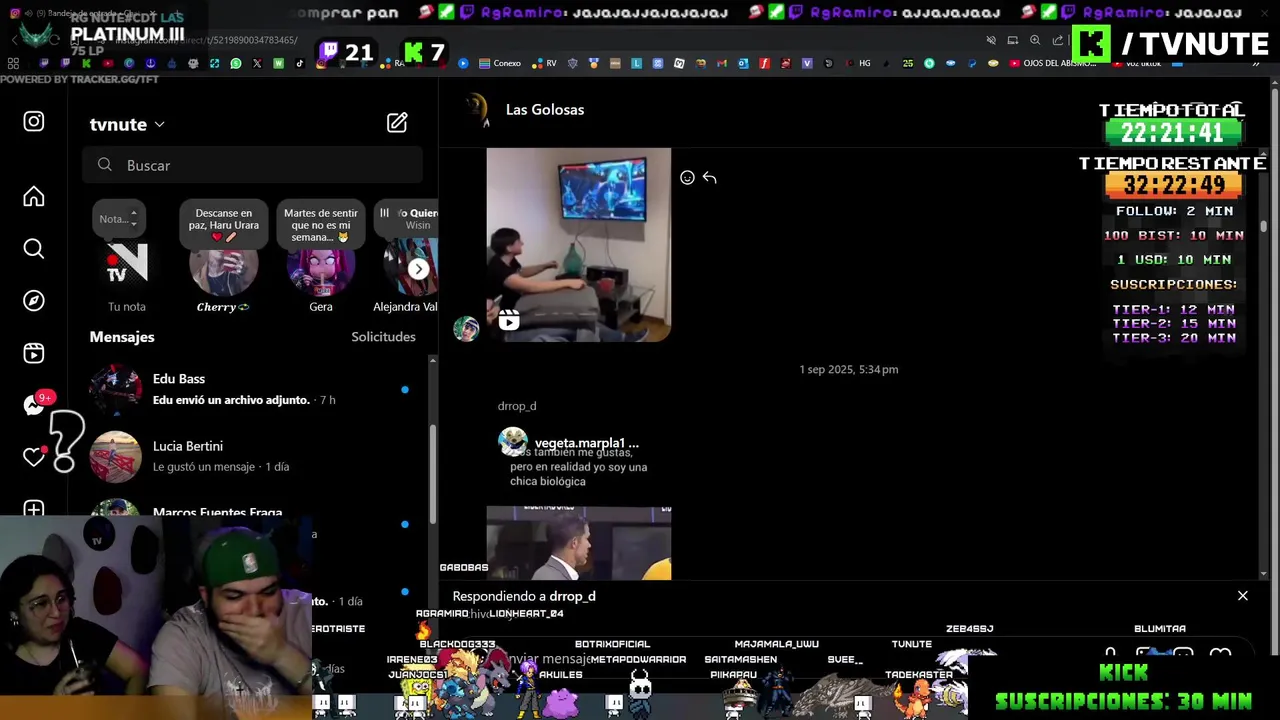Viewport: 1280px width, 720px height.
Task: Open the RV bookmark
Action: coord(545,63)
